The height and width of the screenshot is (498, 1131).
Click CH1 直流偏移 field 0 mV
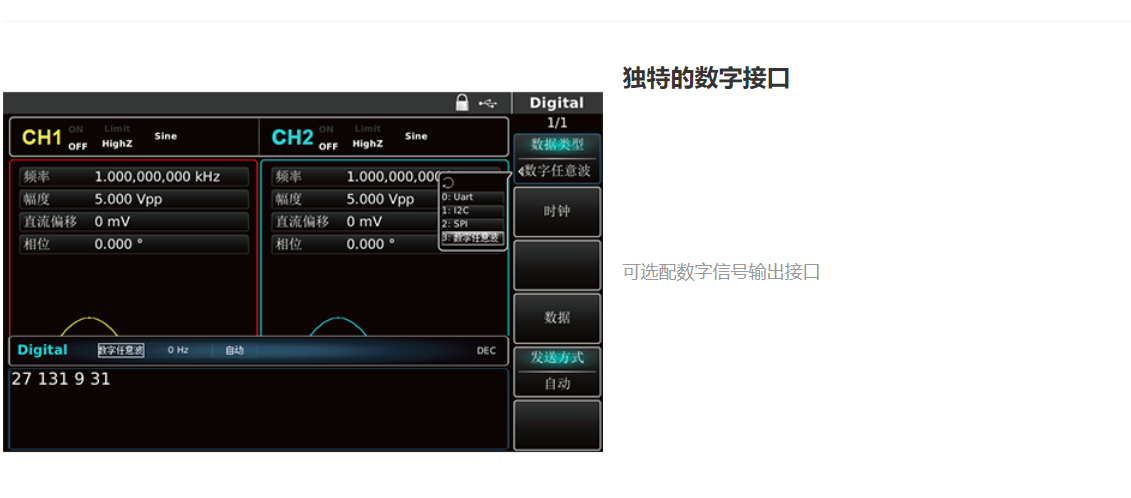tap(134, 222)
